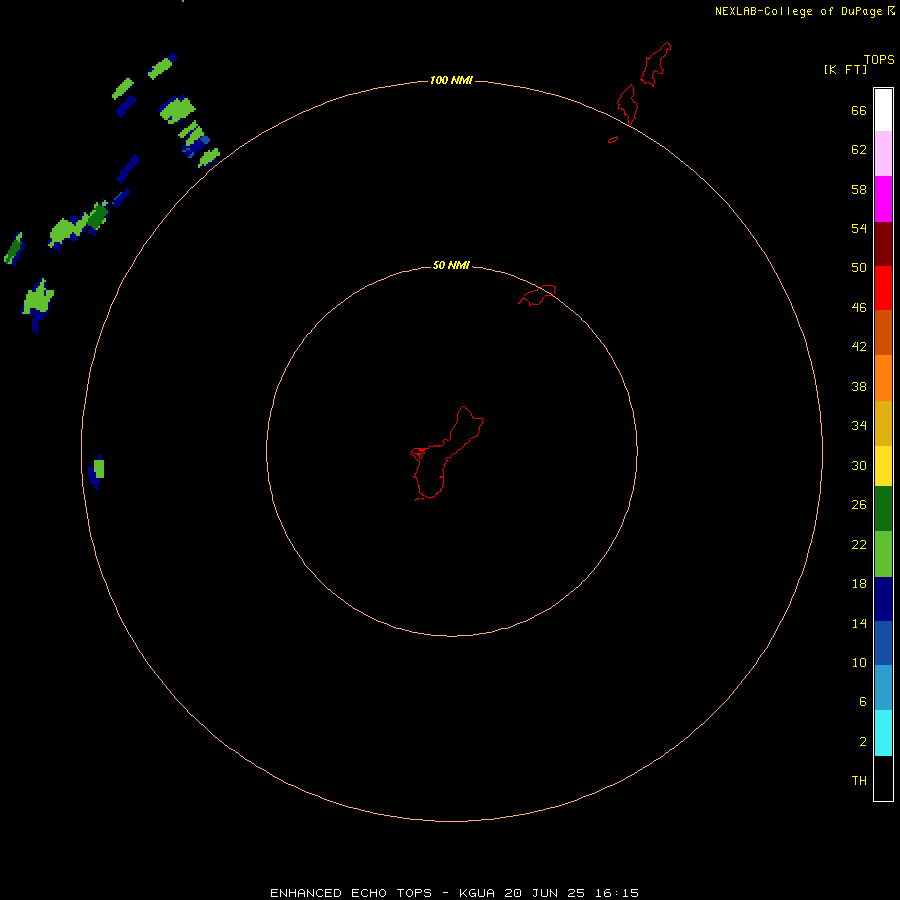Click the "46" legend value
Screen dimensions: 900x900
859,308
